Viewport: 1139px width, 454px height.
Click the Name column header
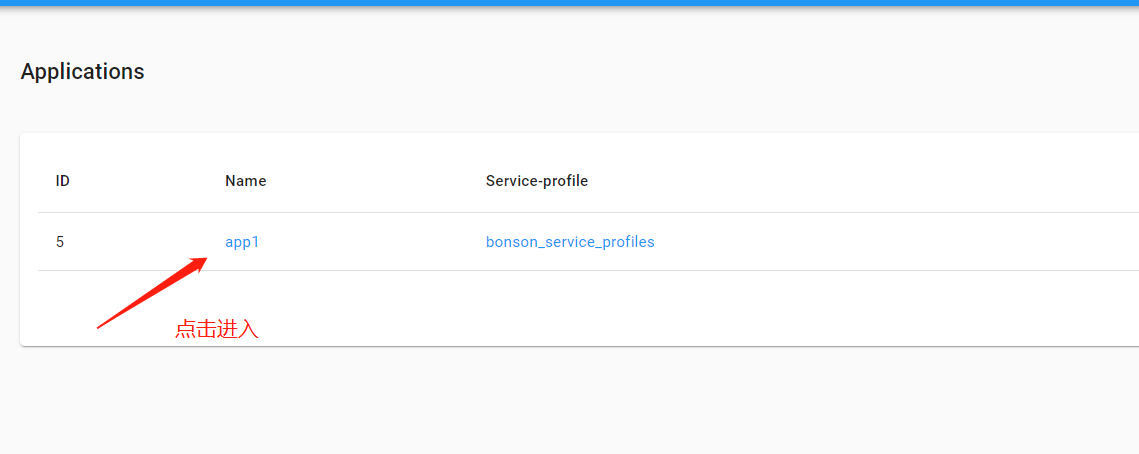point(245,181)
